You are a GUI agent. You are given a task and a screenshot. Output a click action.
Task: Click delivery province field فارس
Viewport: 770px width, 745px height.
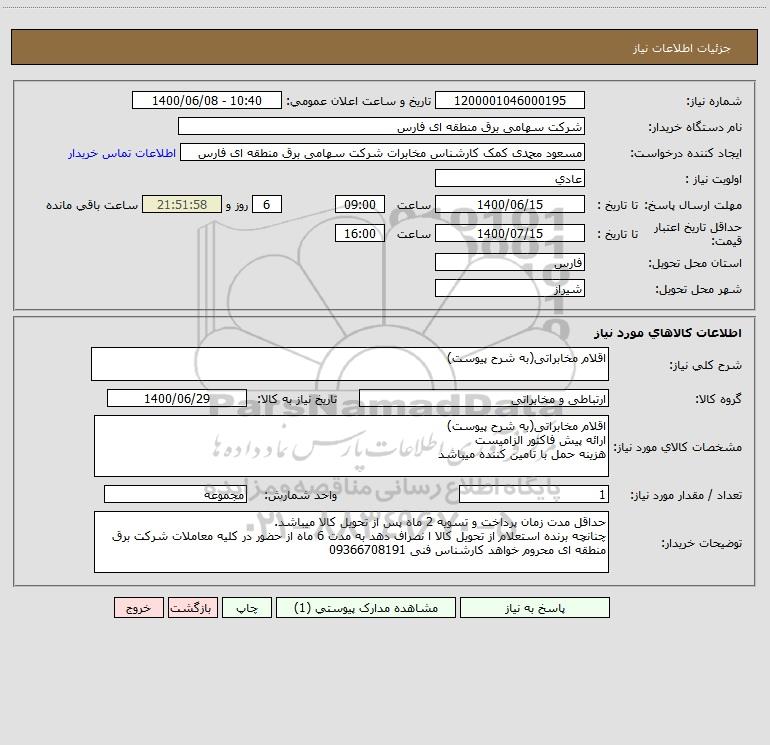point(510,262)
